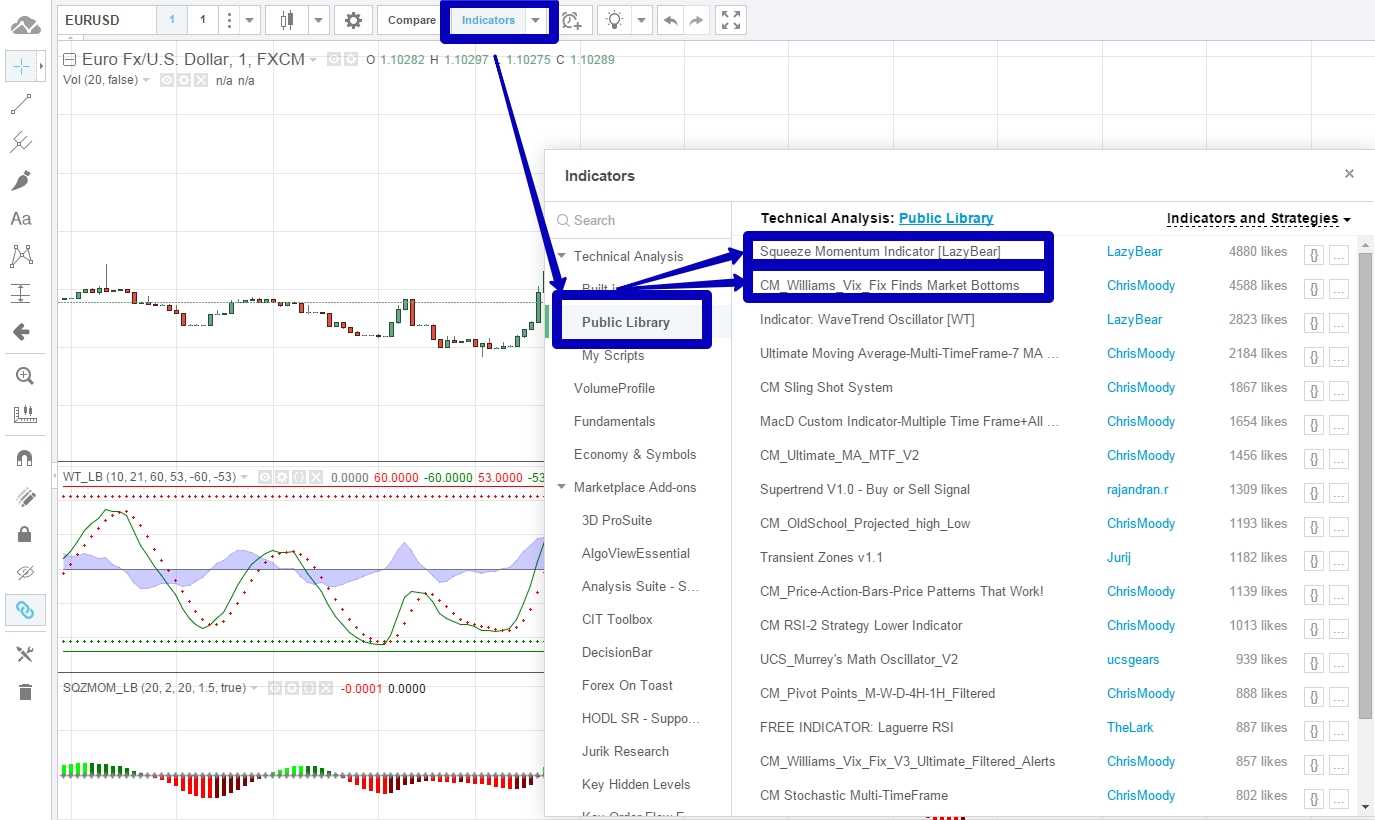
Task: Open chart settings gear icon in top toolbar
Action: [353, 20]
